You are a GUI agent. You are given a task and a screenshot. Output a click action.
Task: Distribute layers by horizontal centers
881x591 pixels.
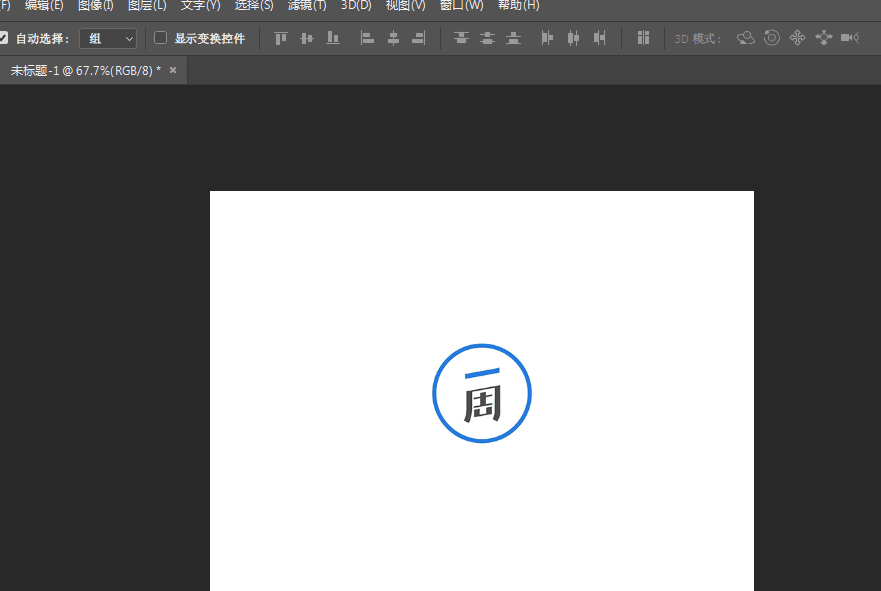573,38
